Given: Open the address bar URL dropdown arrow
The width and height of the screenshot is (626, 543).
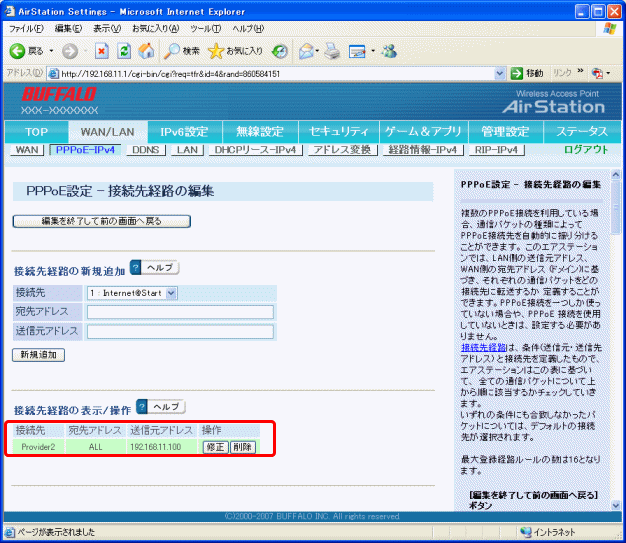Looking at the screenshot, I should pos(500,73).
